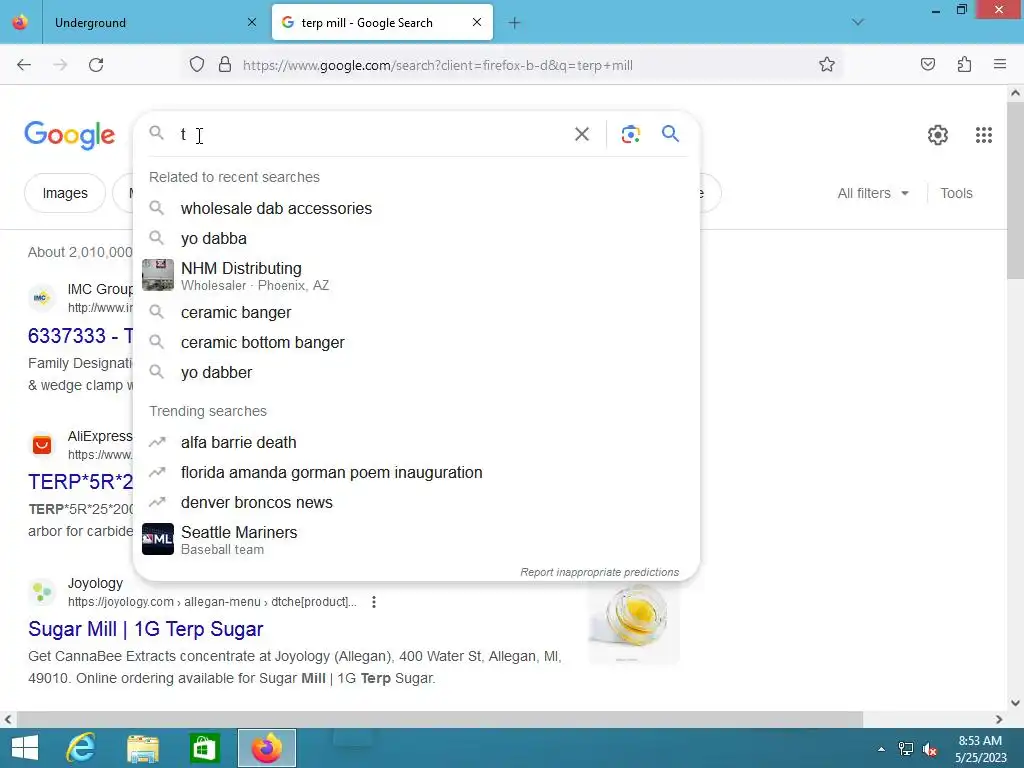Click the Firefox address bar URL
This screenshot has height=768, width=1024.
438,65
